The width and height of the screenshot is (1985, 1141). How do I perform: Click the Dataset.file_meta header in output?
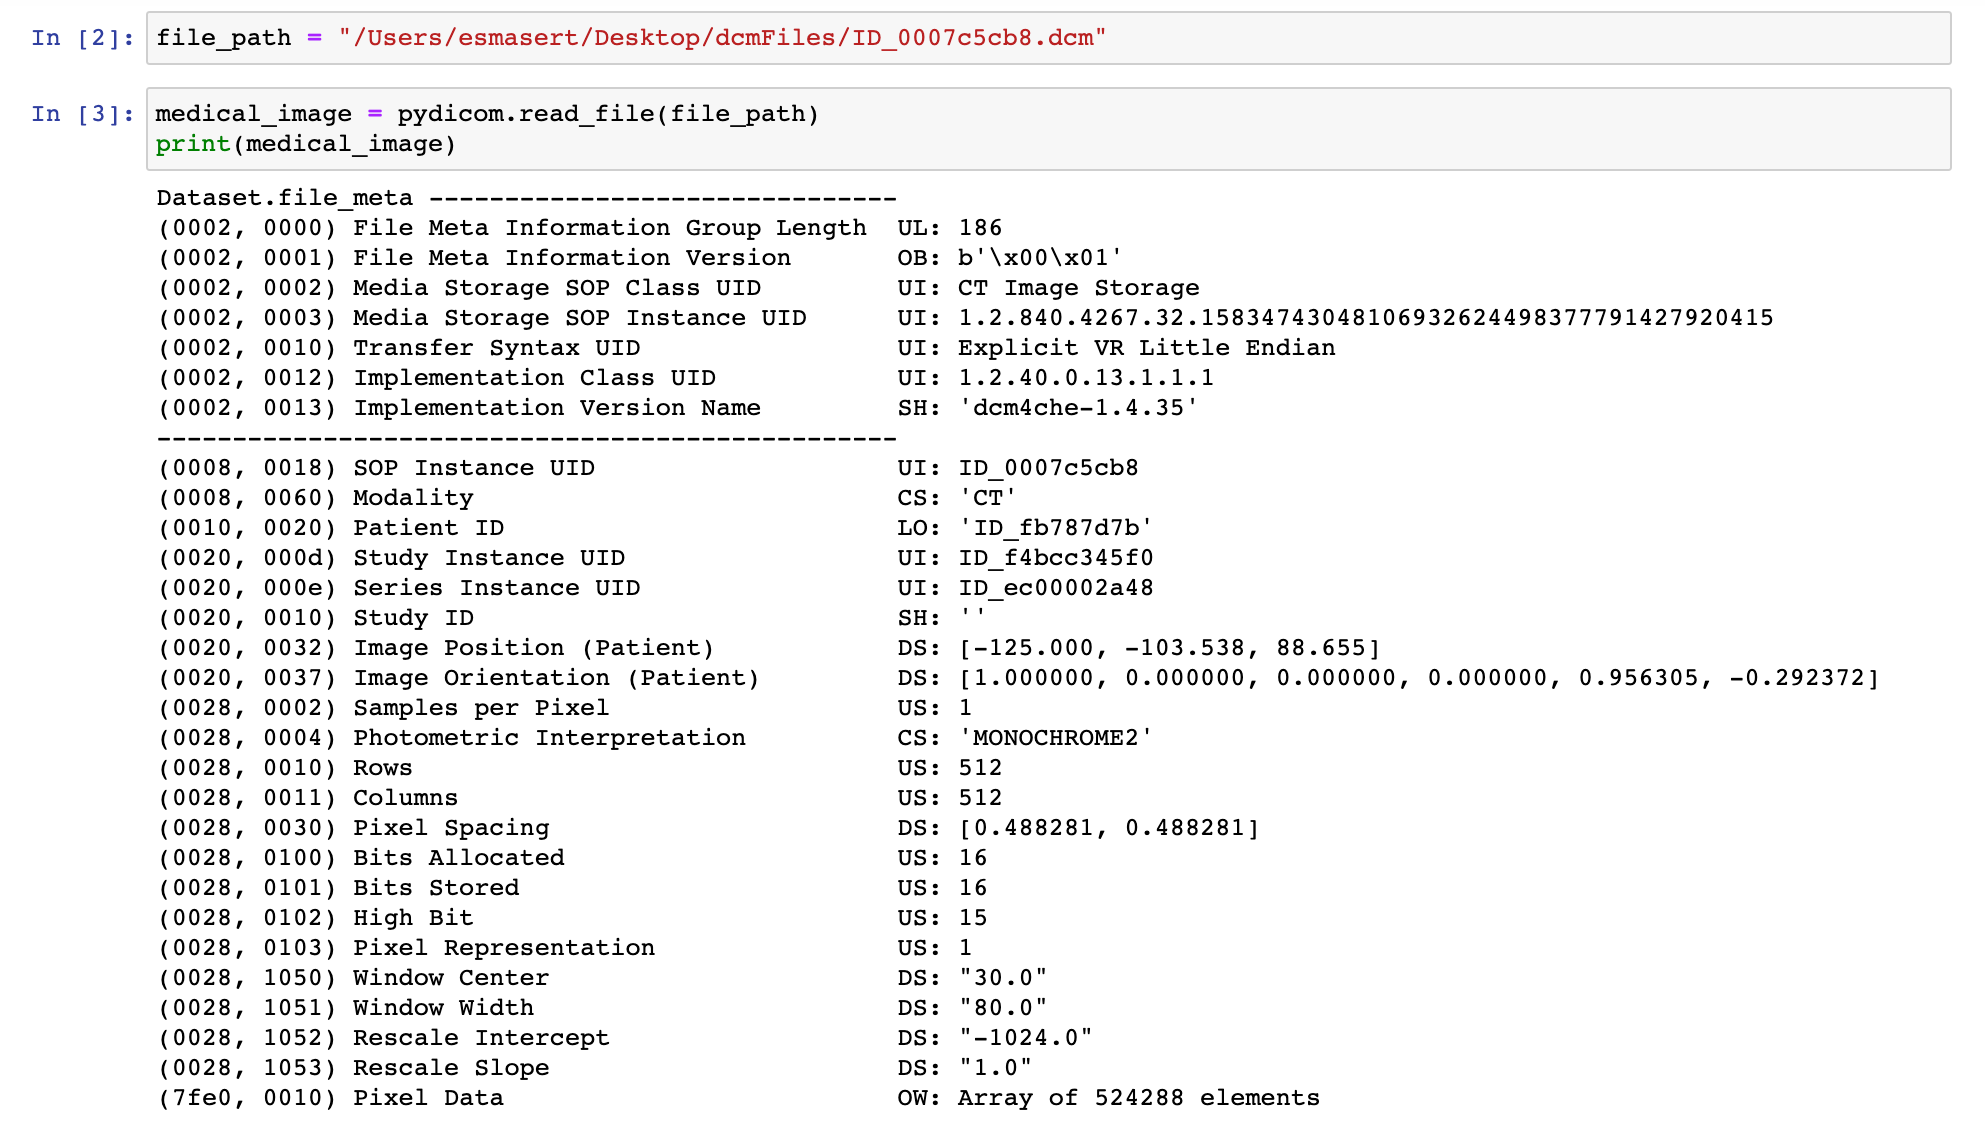tap(285, 198)
